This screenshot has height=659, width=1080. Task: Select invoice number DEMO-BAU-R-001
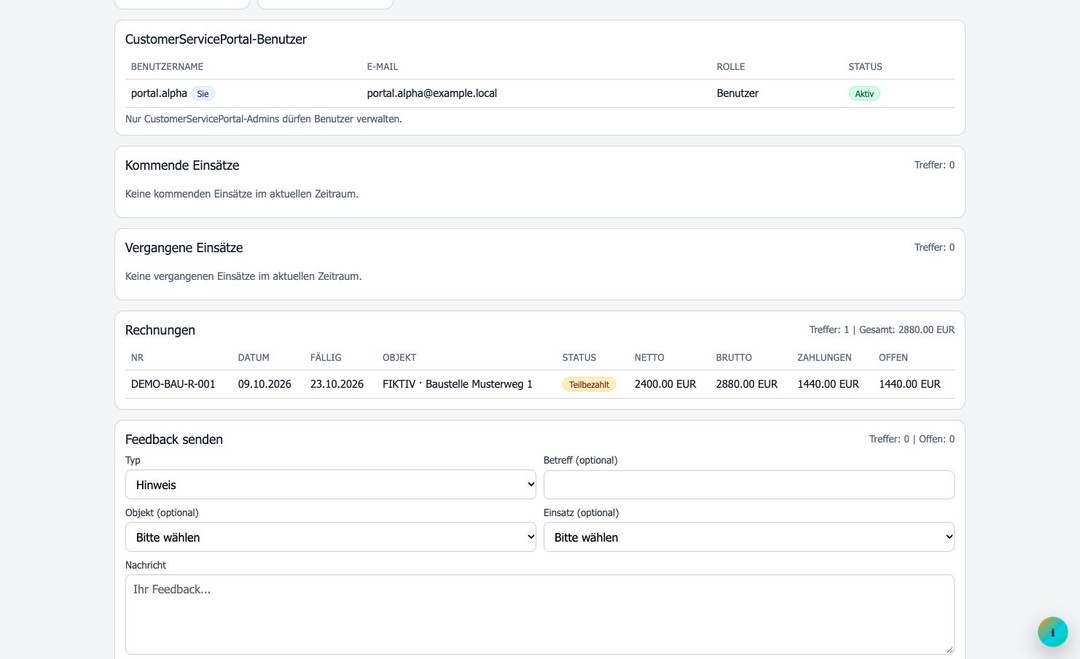tap(173, 384)
